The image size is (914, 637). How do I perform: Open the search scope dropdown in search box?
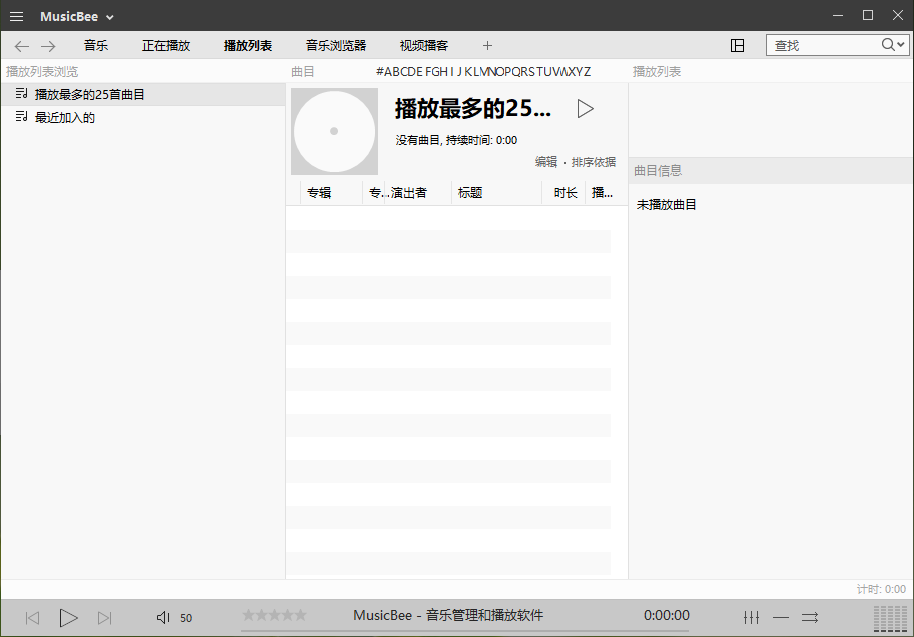(x=899, y=45)
